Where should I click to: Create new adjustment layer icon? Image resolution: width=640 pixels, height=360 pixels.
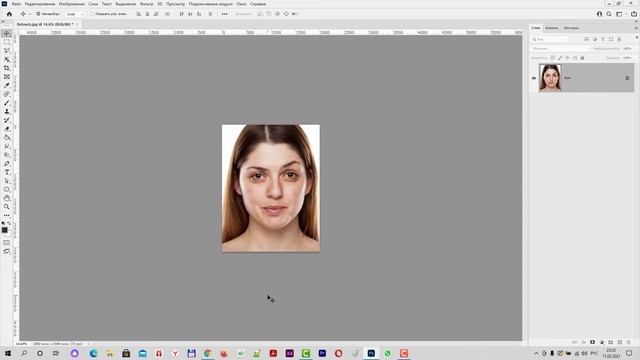(602, 342)
